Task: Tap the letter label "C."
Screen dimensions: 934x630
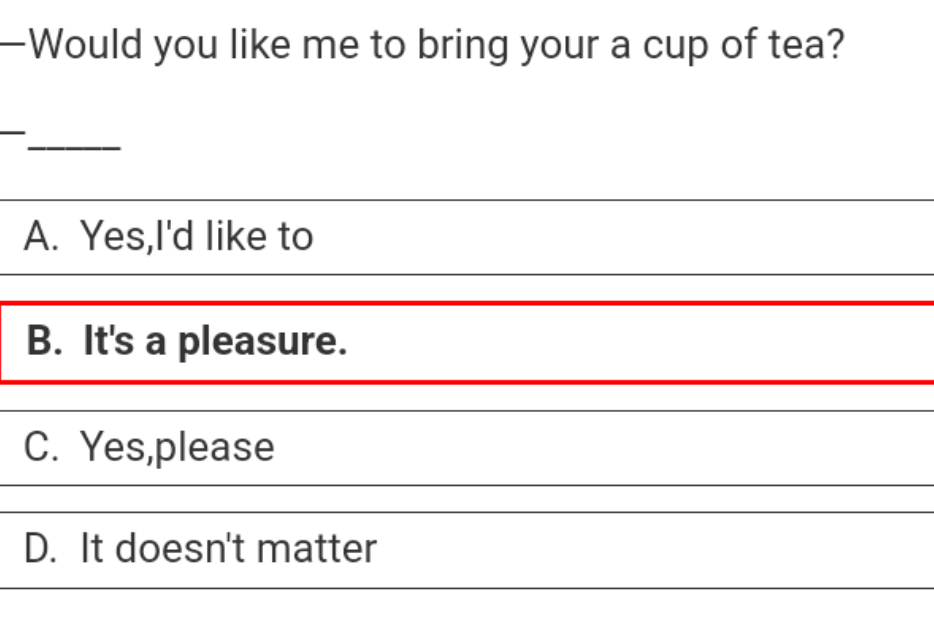Action: (x=42, y=447)
